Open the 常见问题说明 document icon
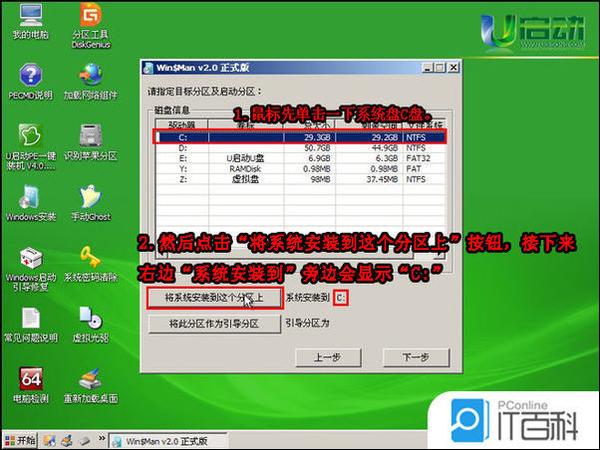 31,324
